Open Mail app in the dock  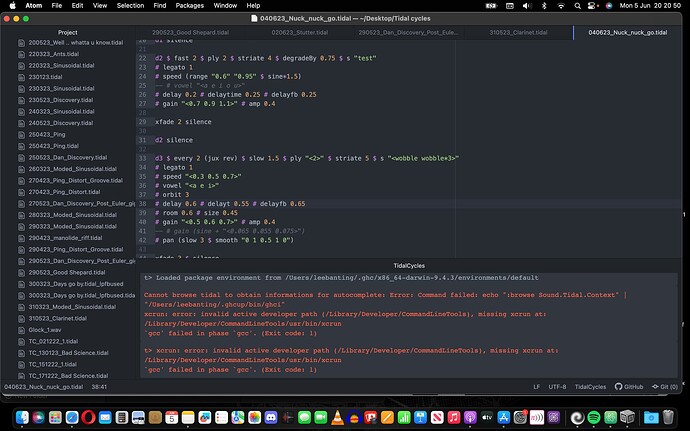point(105,417)
